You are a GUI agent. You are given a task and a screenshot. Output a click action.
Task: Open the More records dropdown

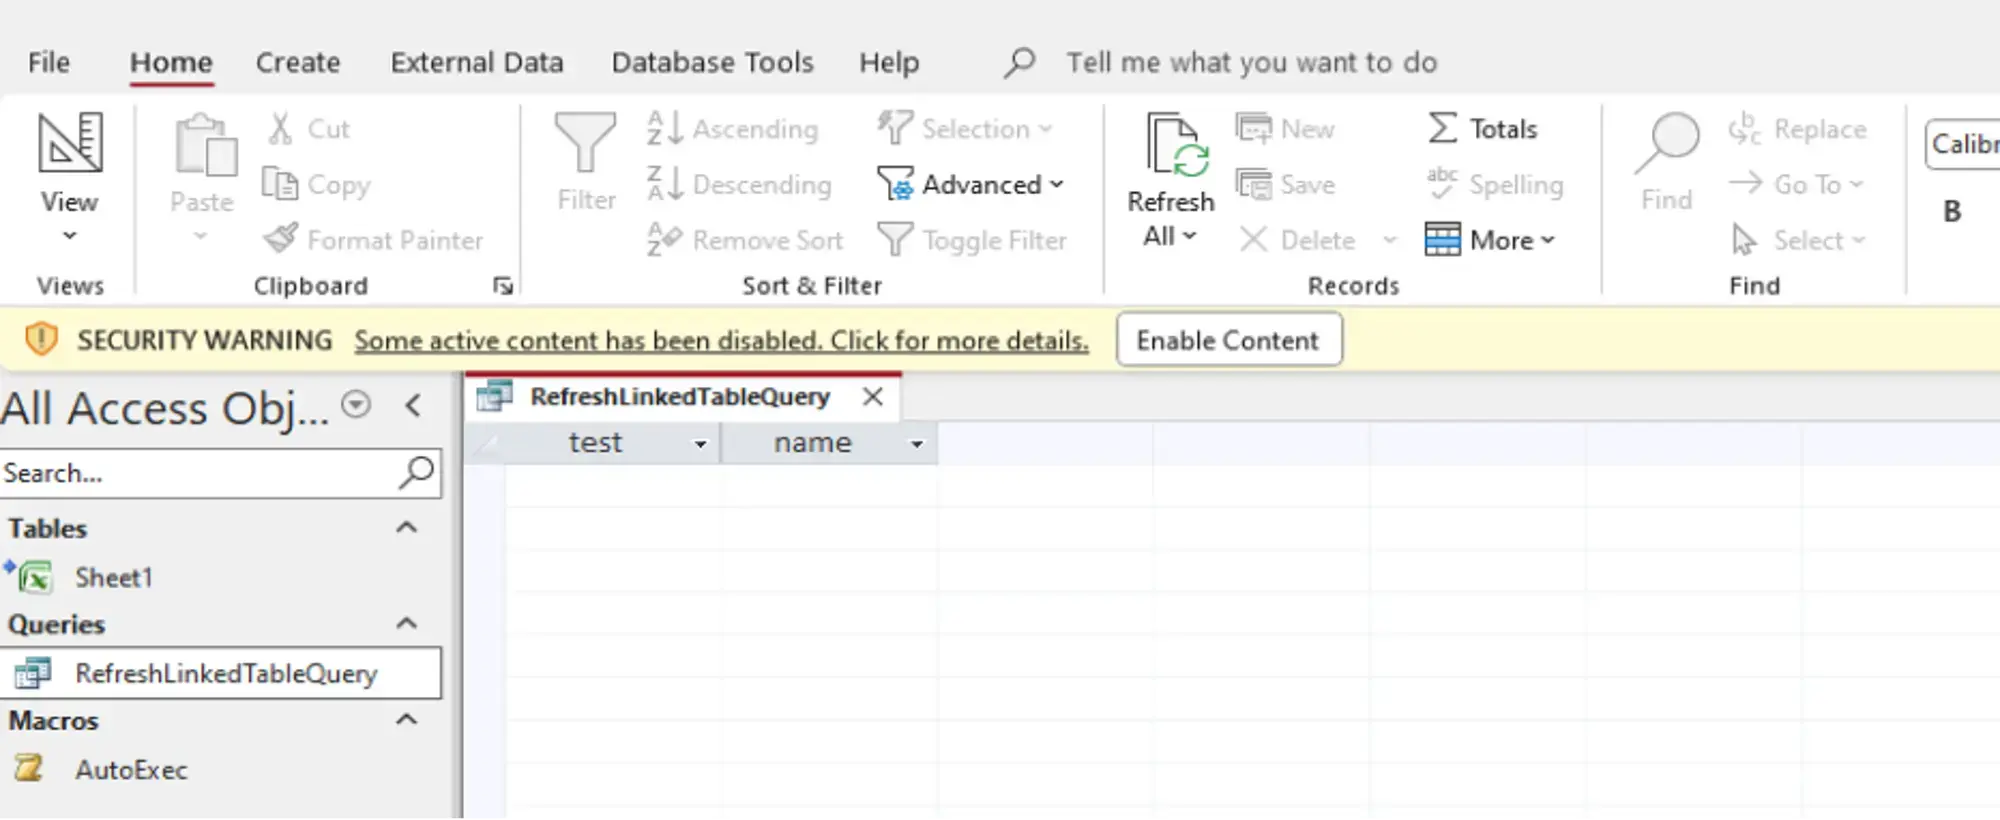click(1490, 240)
